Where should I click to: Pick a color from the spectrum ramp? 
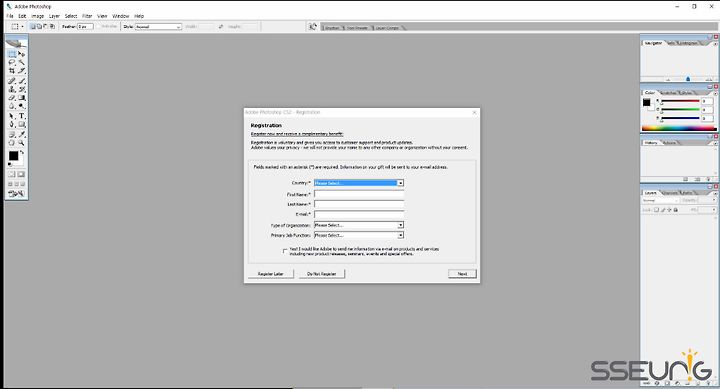pyautogui.click(x=679, y=128)
